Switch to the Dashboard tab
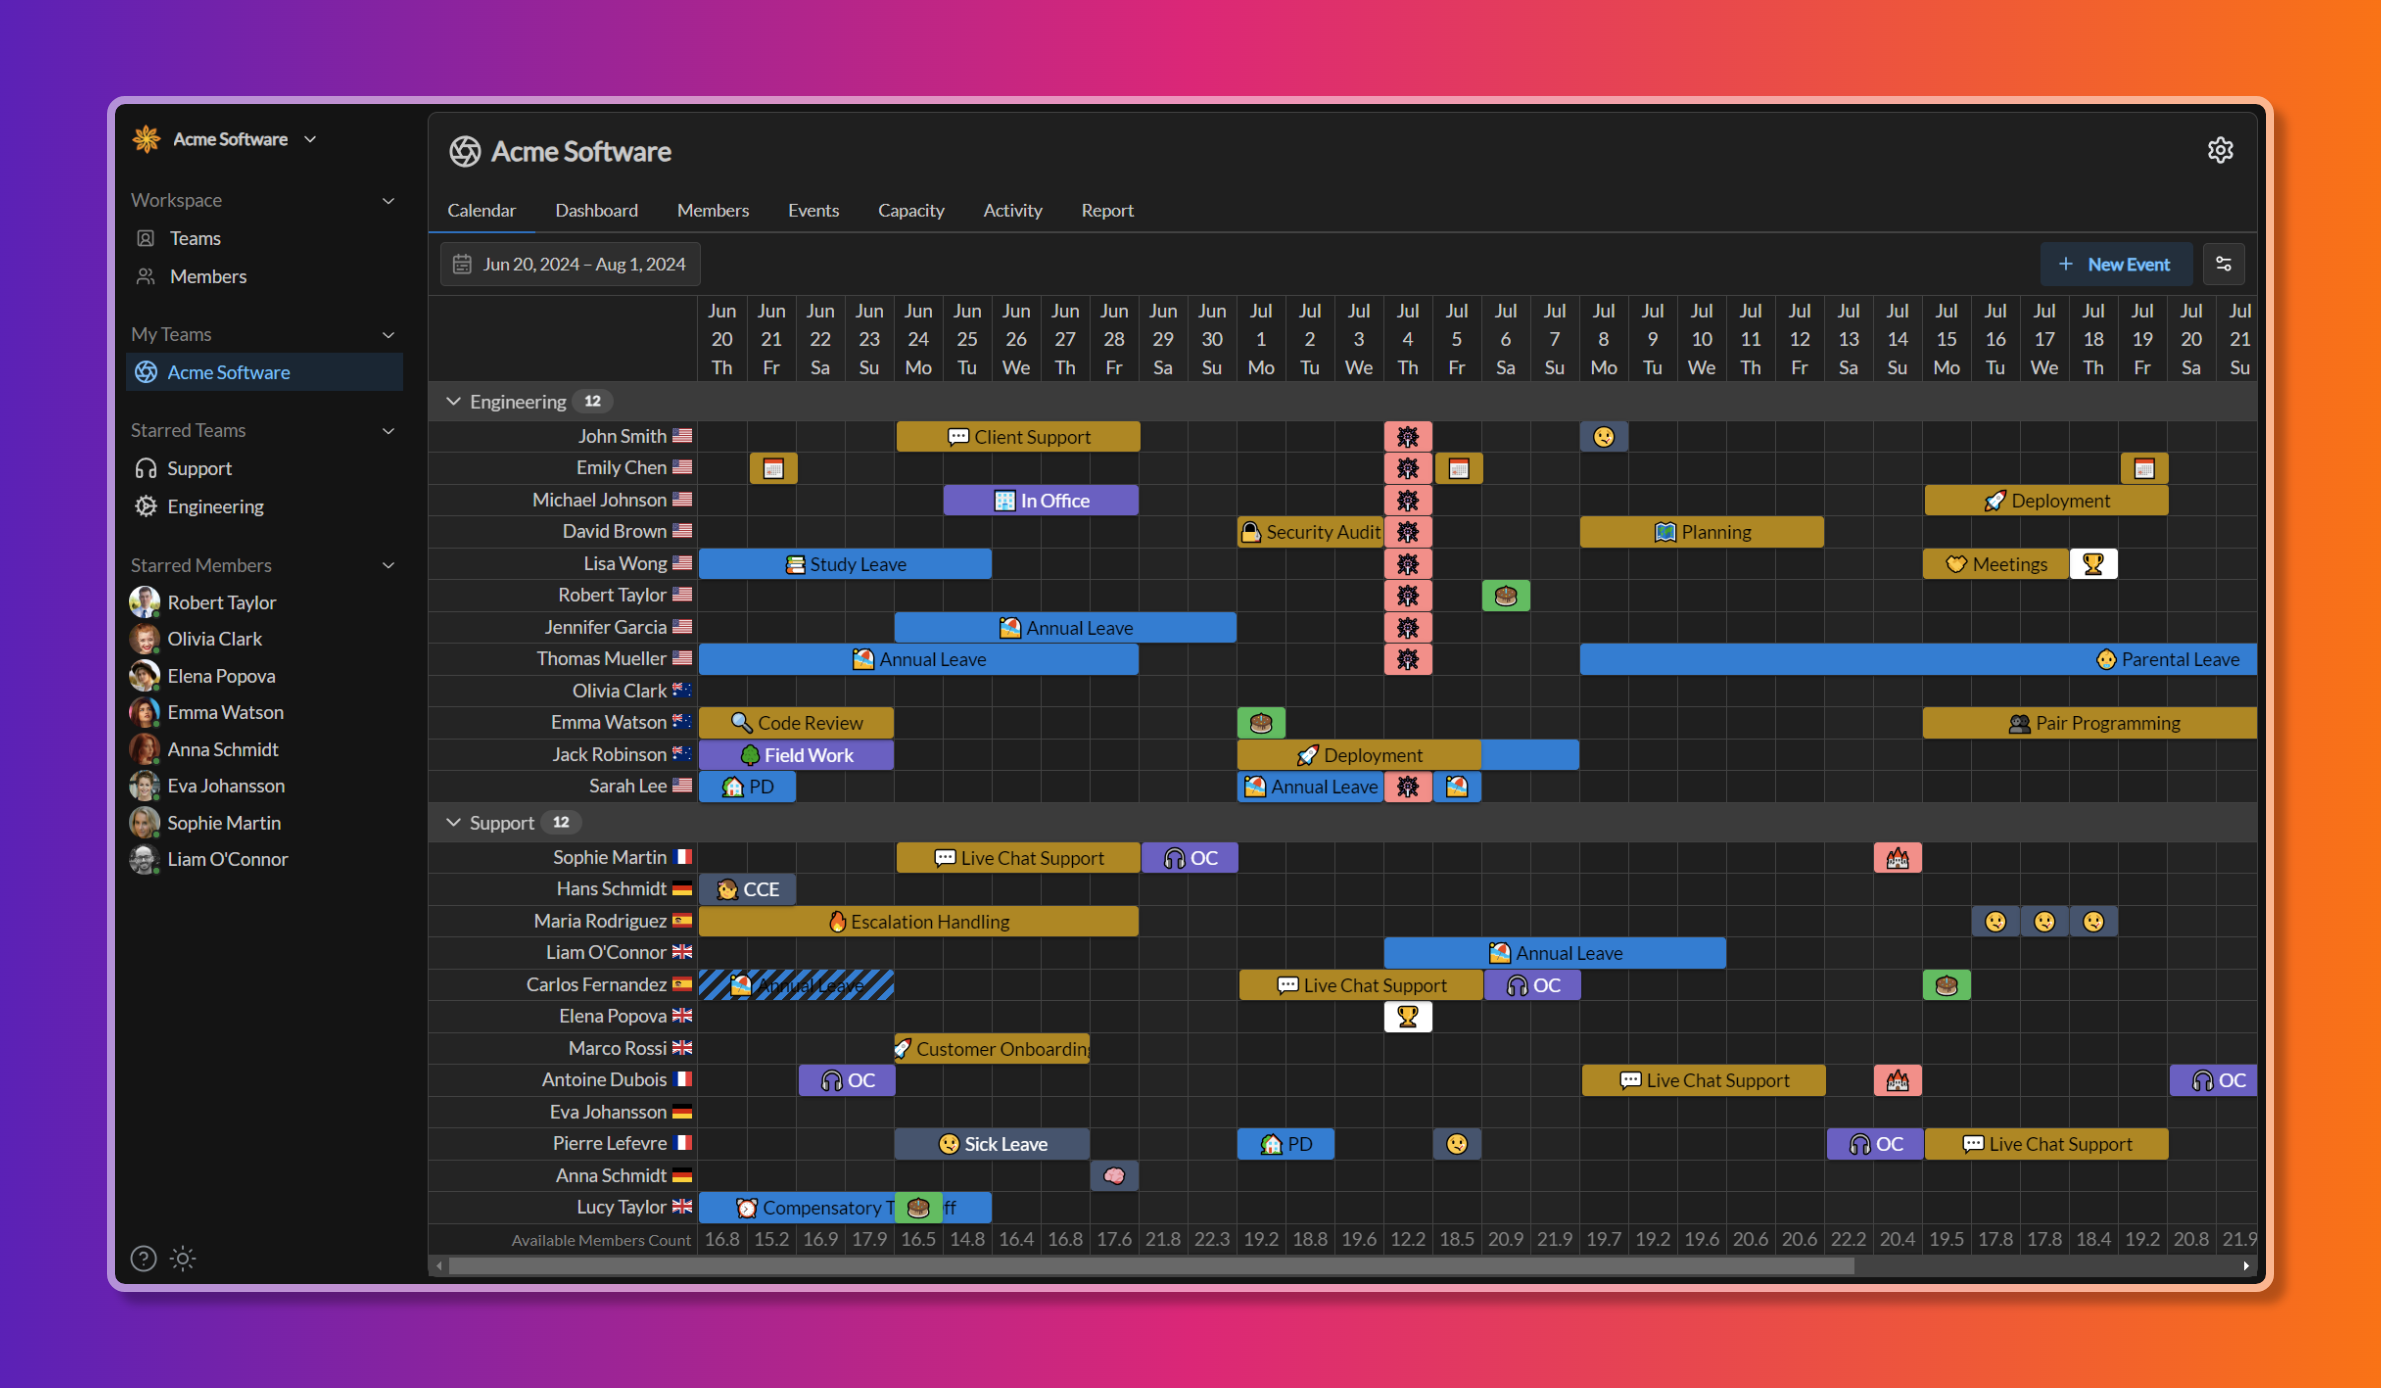The width and height of the screenshot is (2381, 1388). click(596, 210)
